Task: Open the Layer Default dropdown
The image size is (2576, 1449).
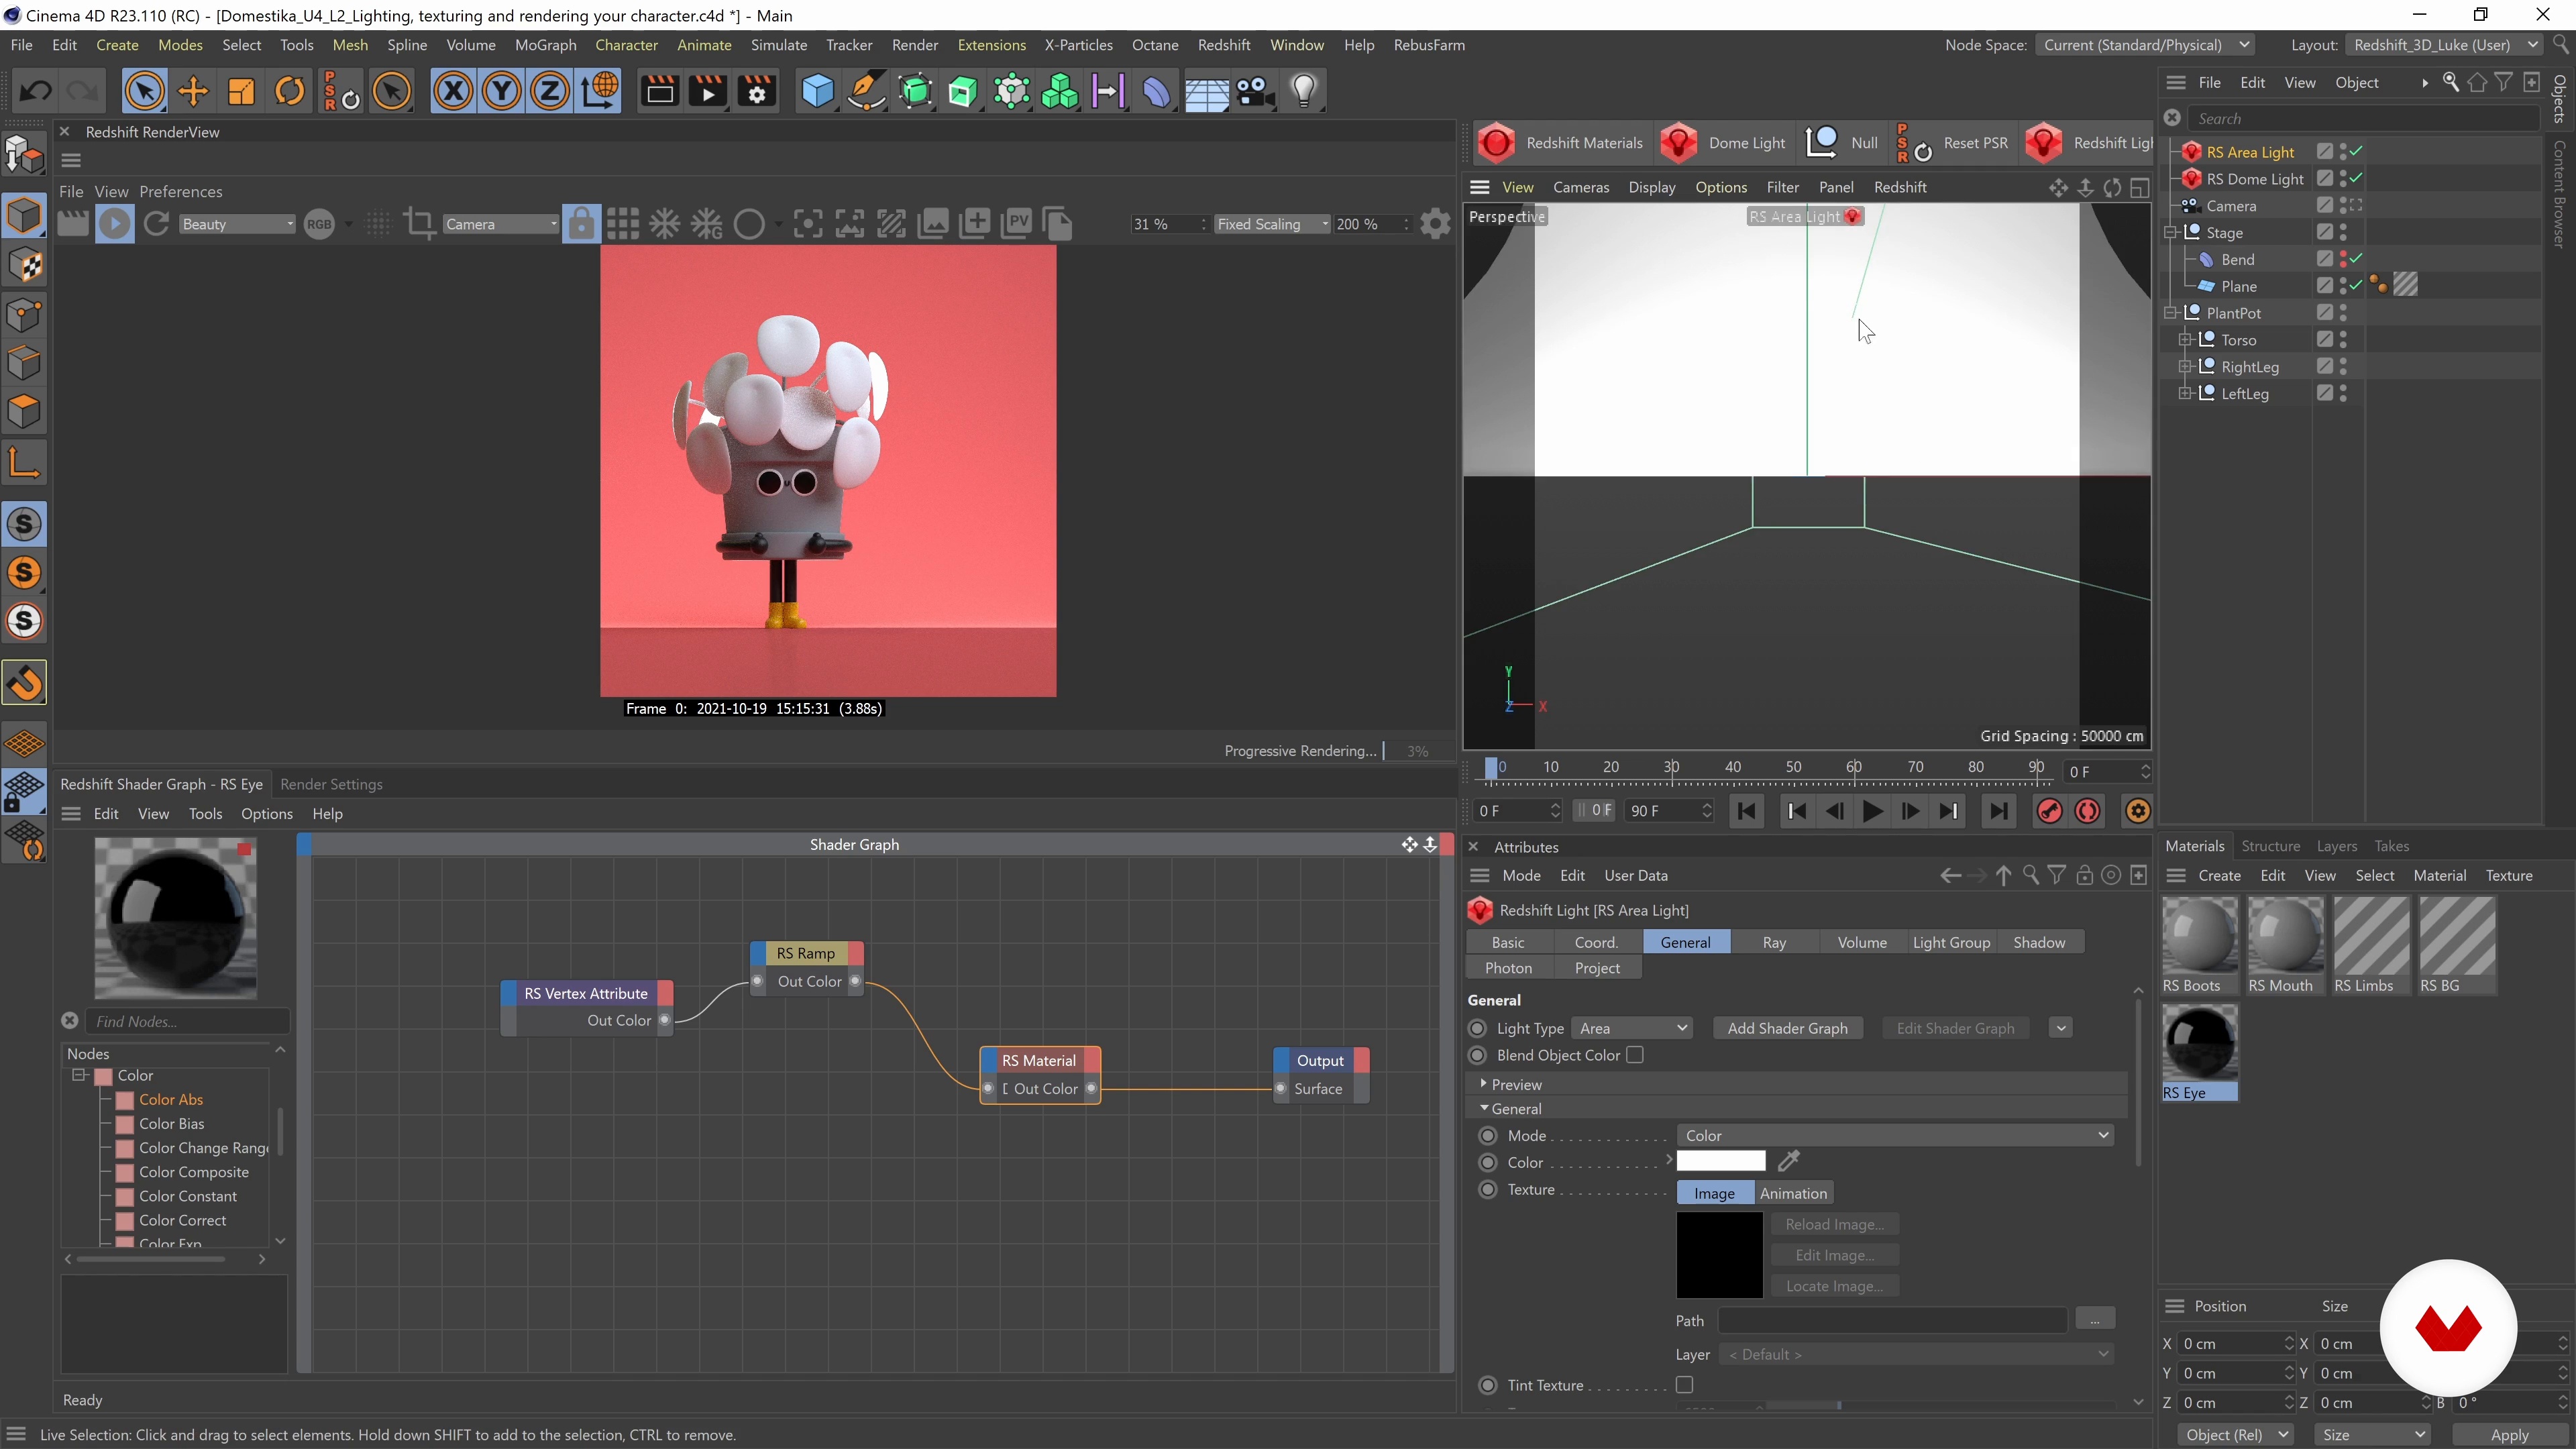Action: [x=1917, y=1354]
